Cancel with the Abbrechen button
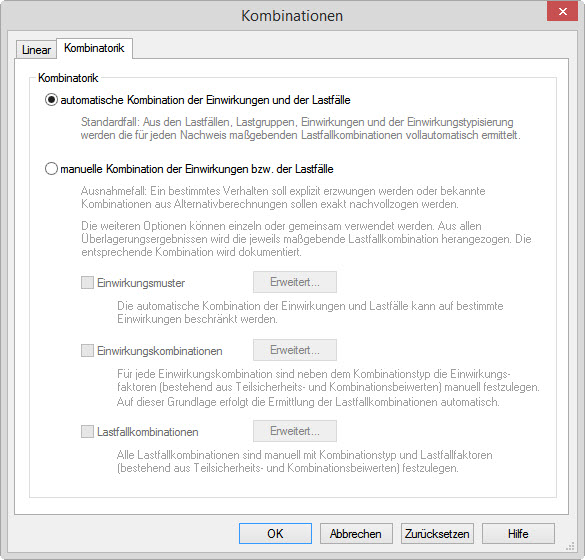This screenshot has height=560, width=585. [356, 534]
